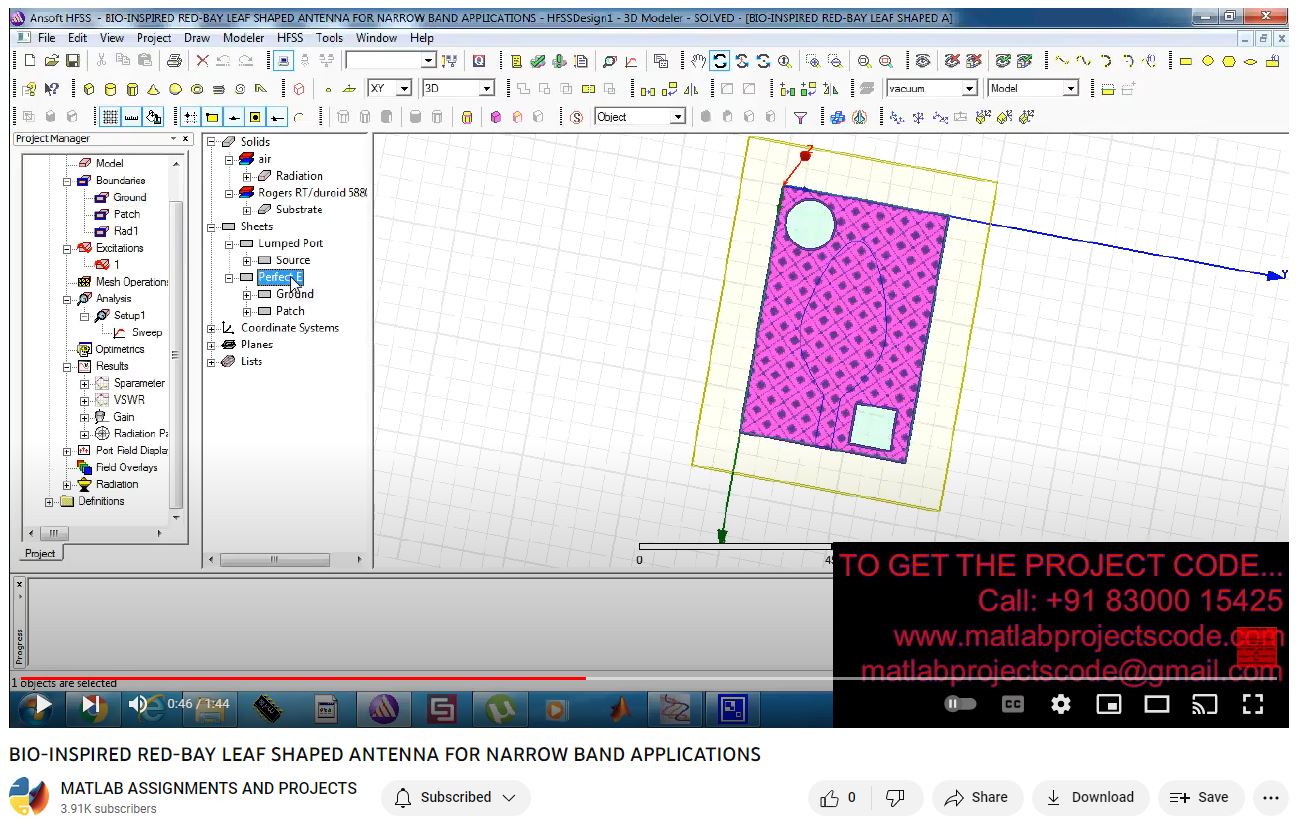The height and width of the screenshot is (828, 1301).
Task: Select Patch under Boundaries in Project Manager
Action: pos(126,214)
